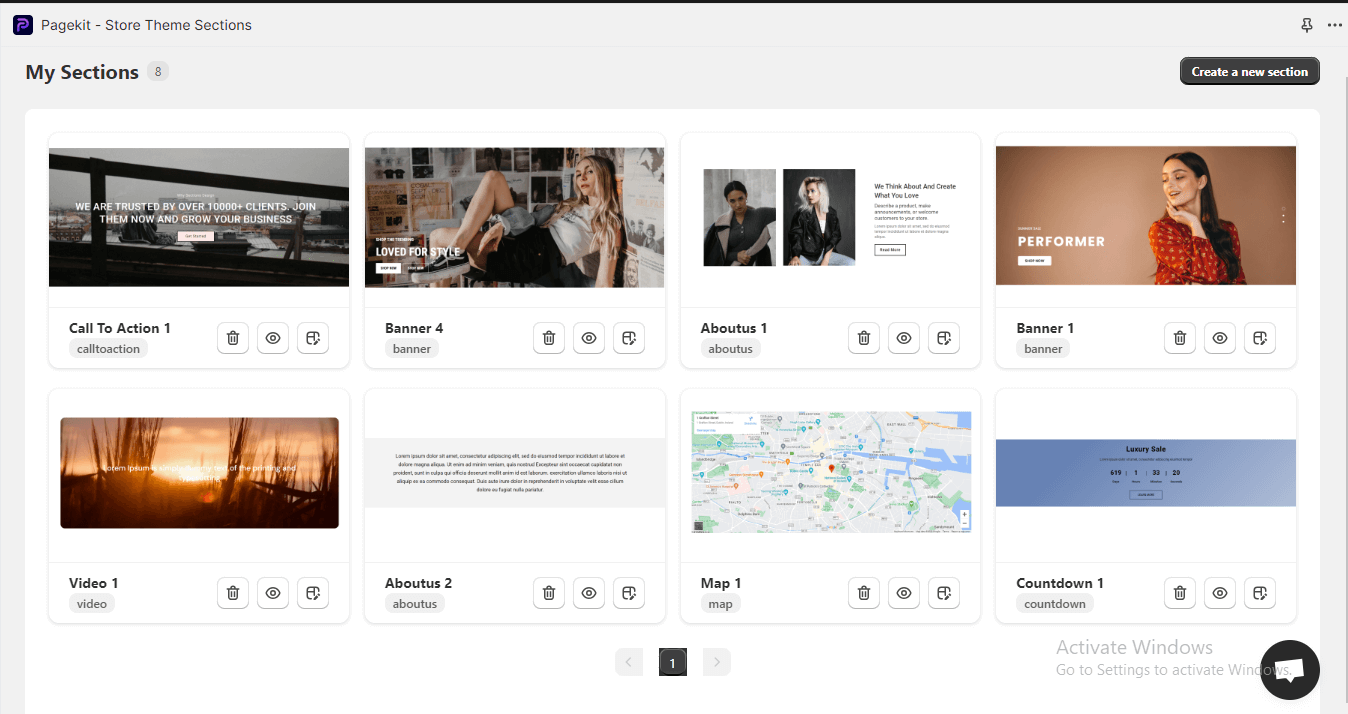Open the Banner 1 Performer thumbnail
Viewport: 1348px width, 714px height.
(x=1145, y=215)
